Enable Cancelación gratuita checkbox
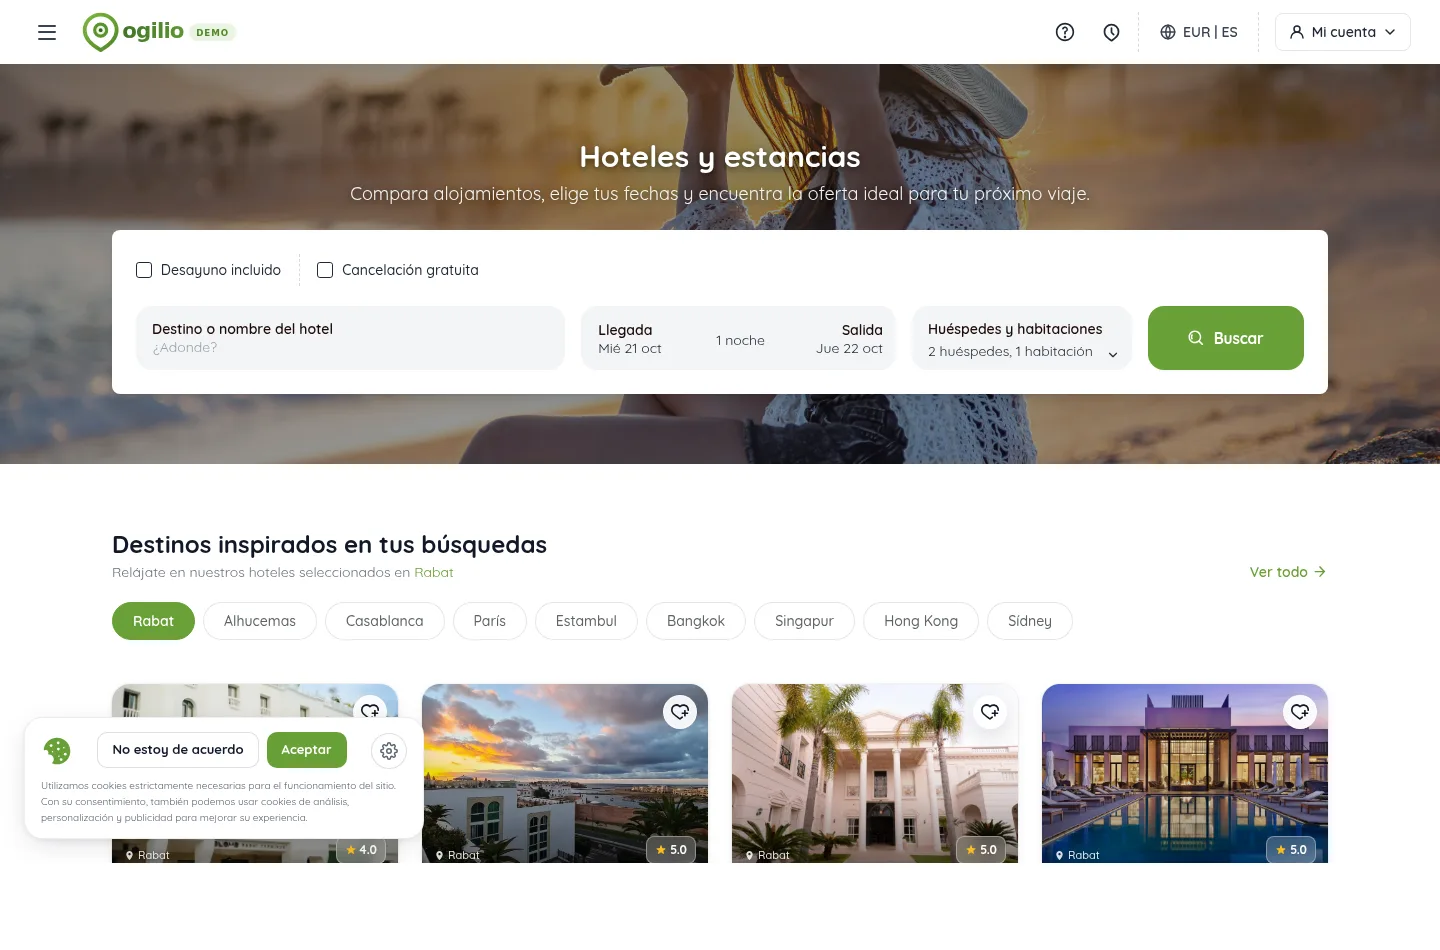This screenshot has height=950, width=1440. [x=325, y=270]
